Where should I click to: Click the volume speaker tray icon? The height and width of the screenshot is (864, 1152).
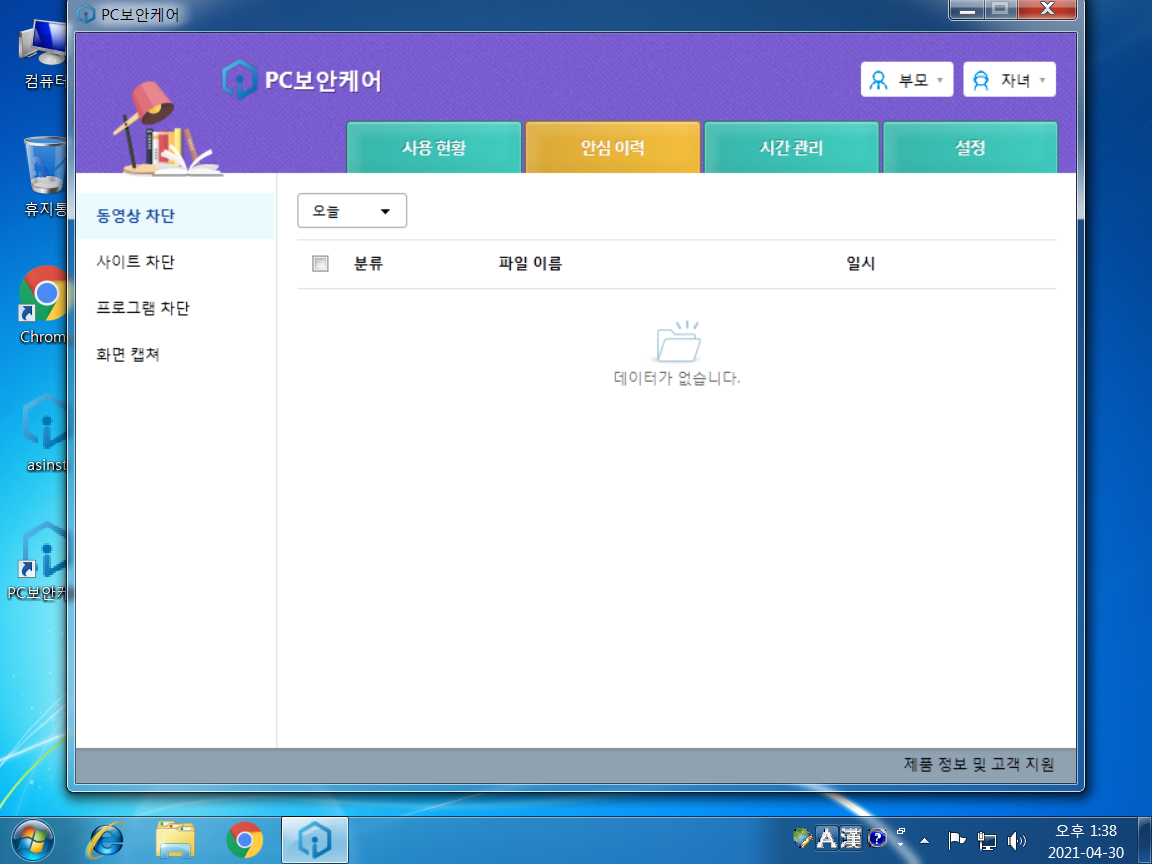pos(1017,840)
